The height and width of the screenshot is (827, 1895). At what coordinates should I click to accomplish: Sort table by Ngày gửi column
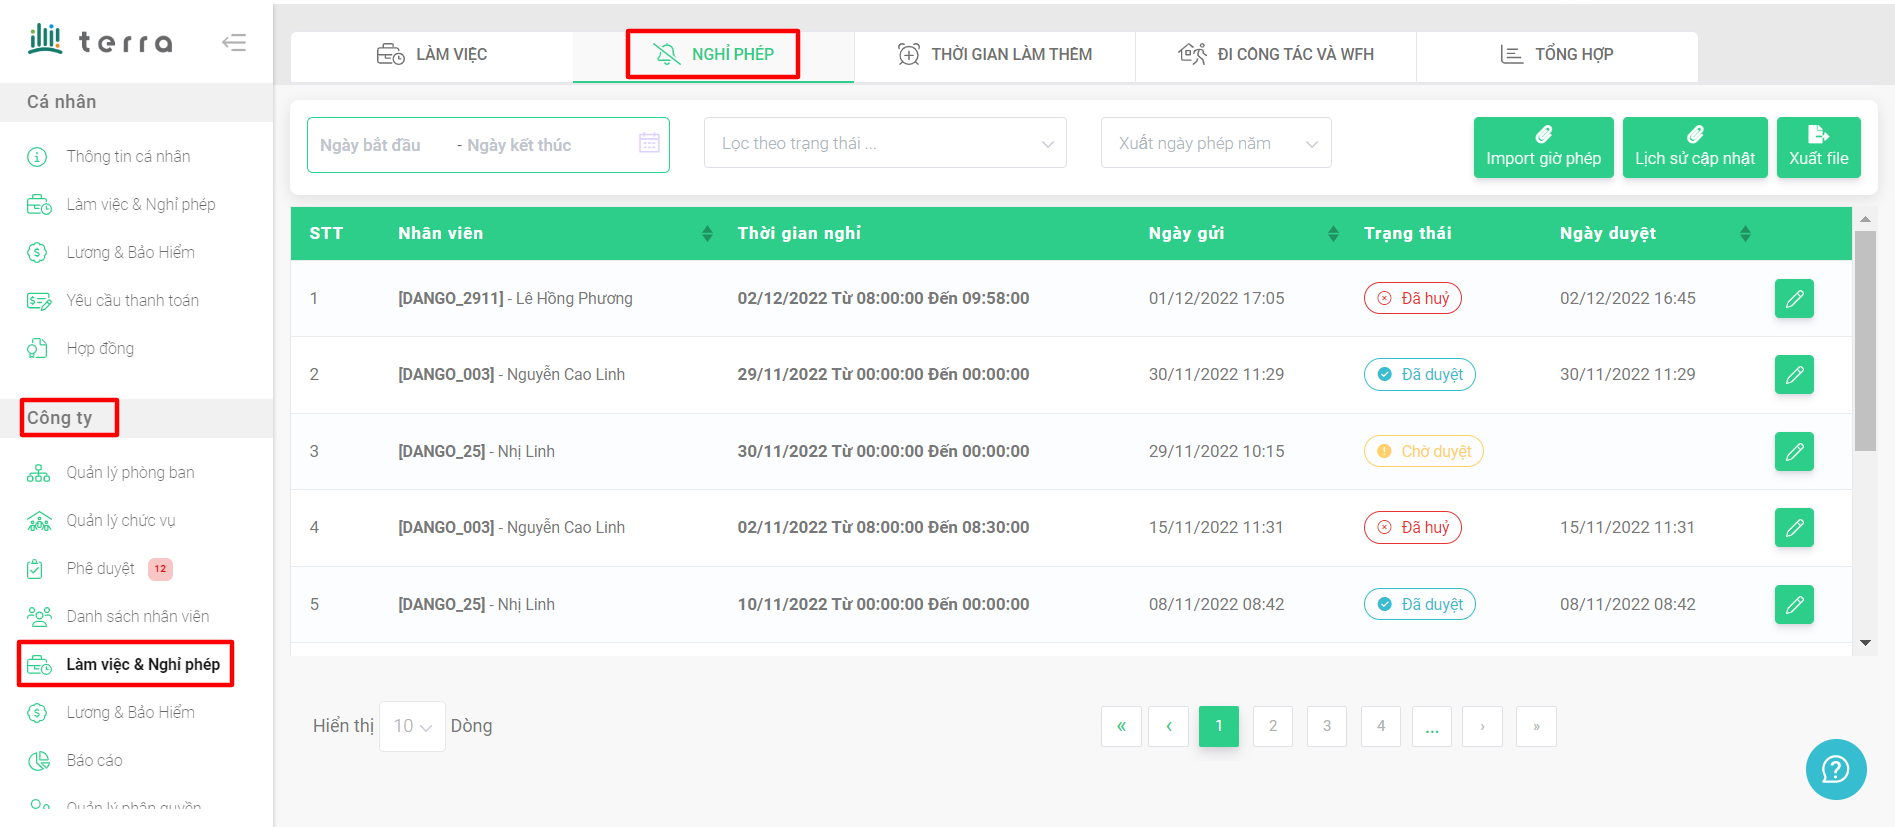point(1333,233)
